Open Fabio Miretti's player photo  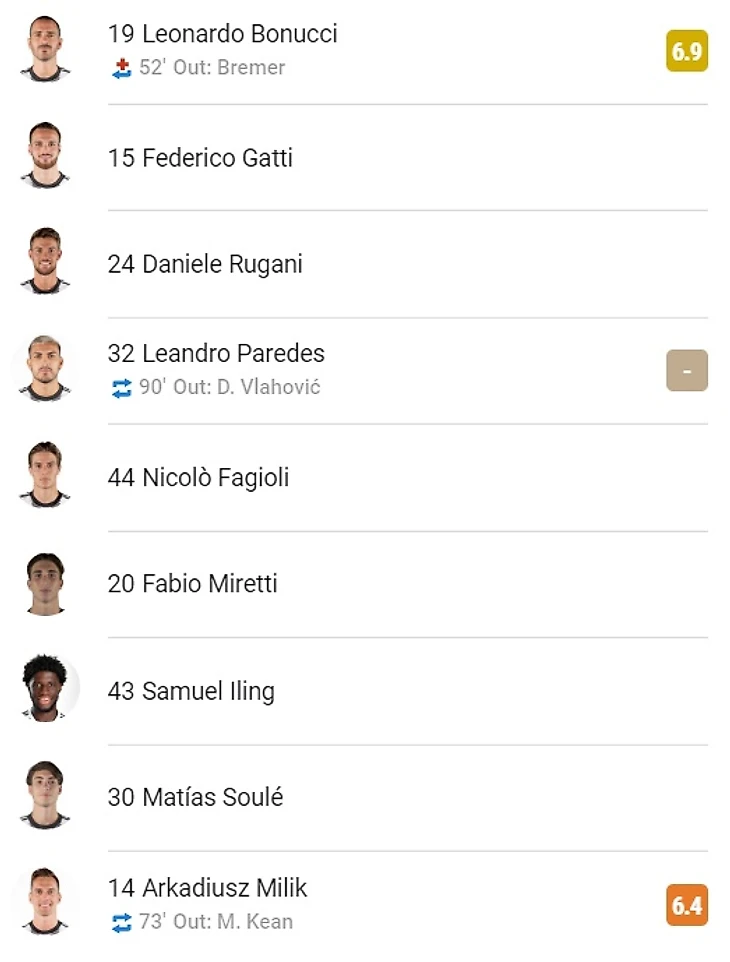click(45, 583)
